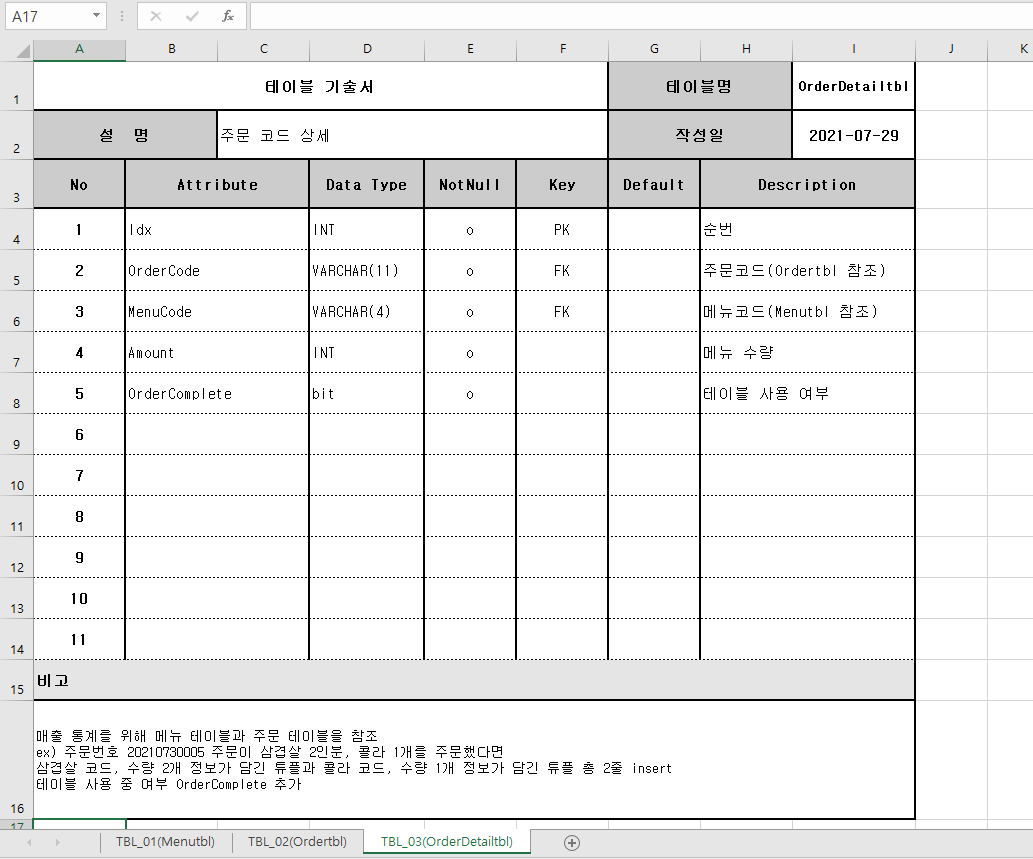Click column header E (NotNull column)
Viewport: 1033px width, 859px height.
pyautogui.click(x=469, y=48)
